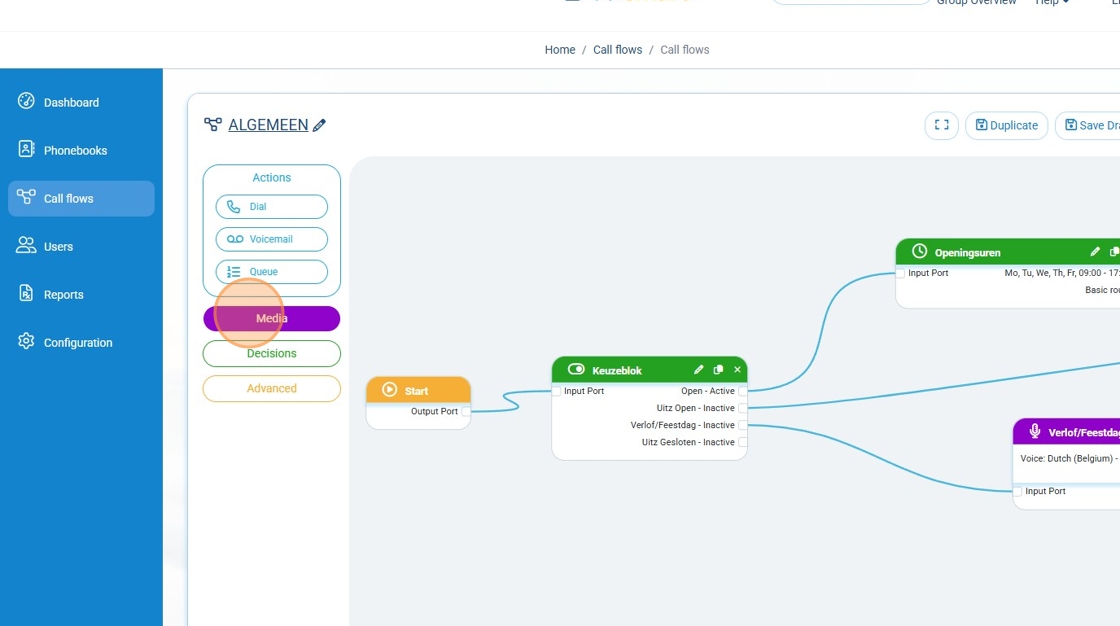The width and height of the screenshot is (1120, 626).
Task: Delete Keuzeblok node with the X icon
Action: coord(737,370)
